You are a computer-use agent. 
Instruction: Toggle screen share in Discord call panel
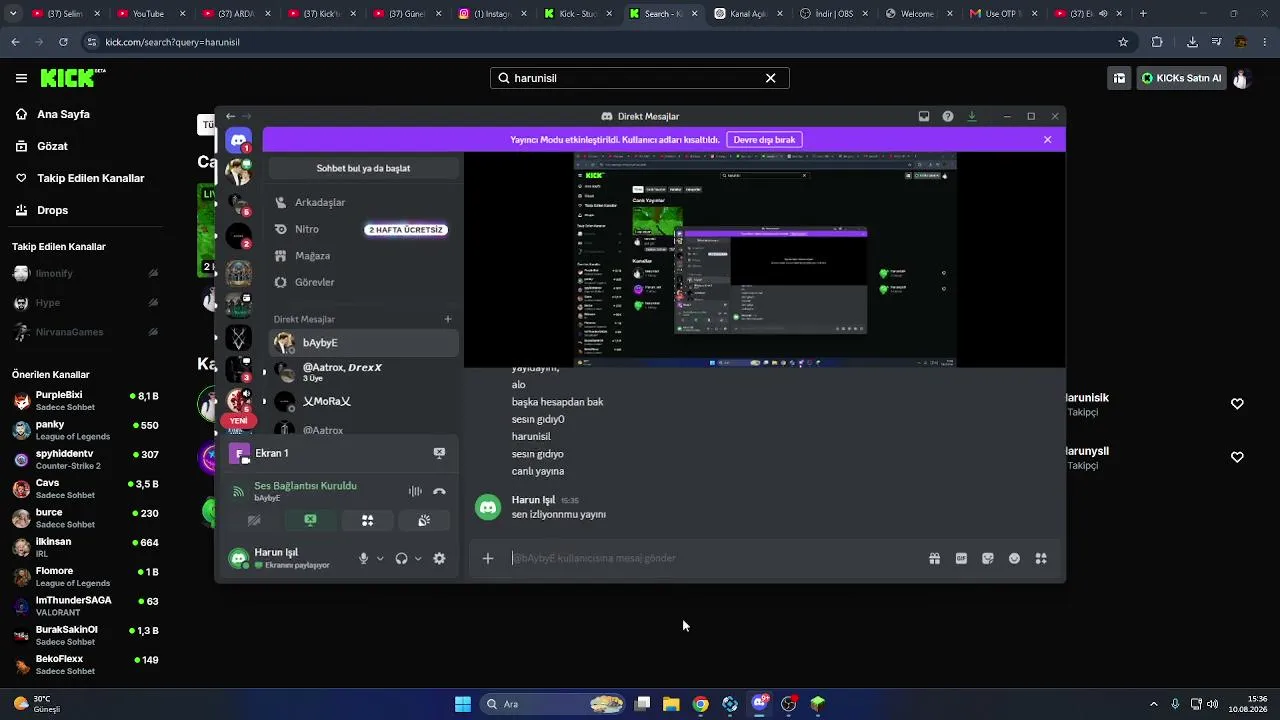pyautogui.click(x=310, y=520)
